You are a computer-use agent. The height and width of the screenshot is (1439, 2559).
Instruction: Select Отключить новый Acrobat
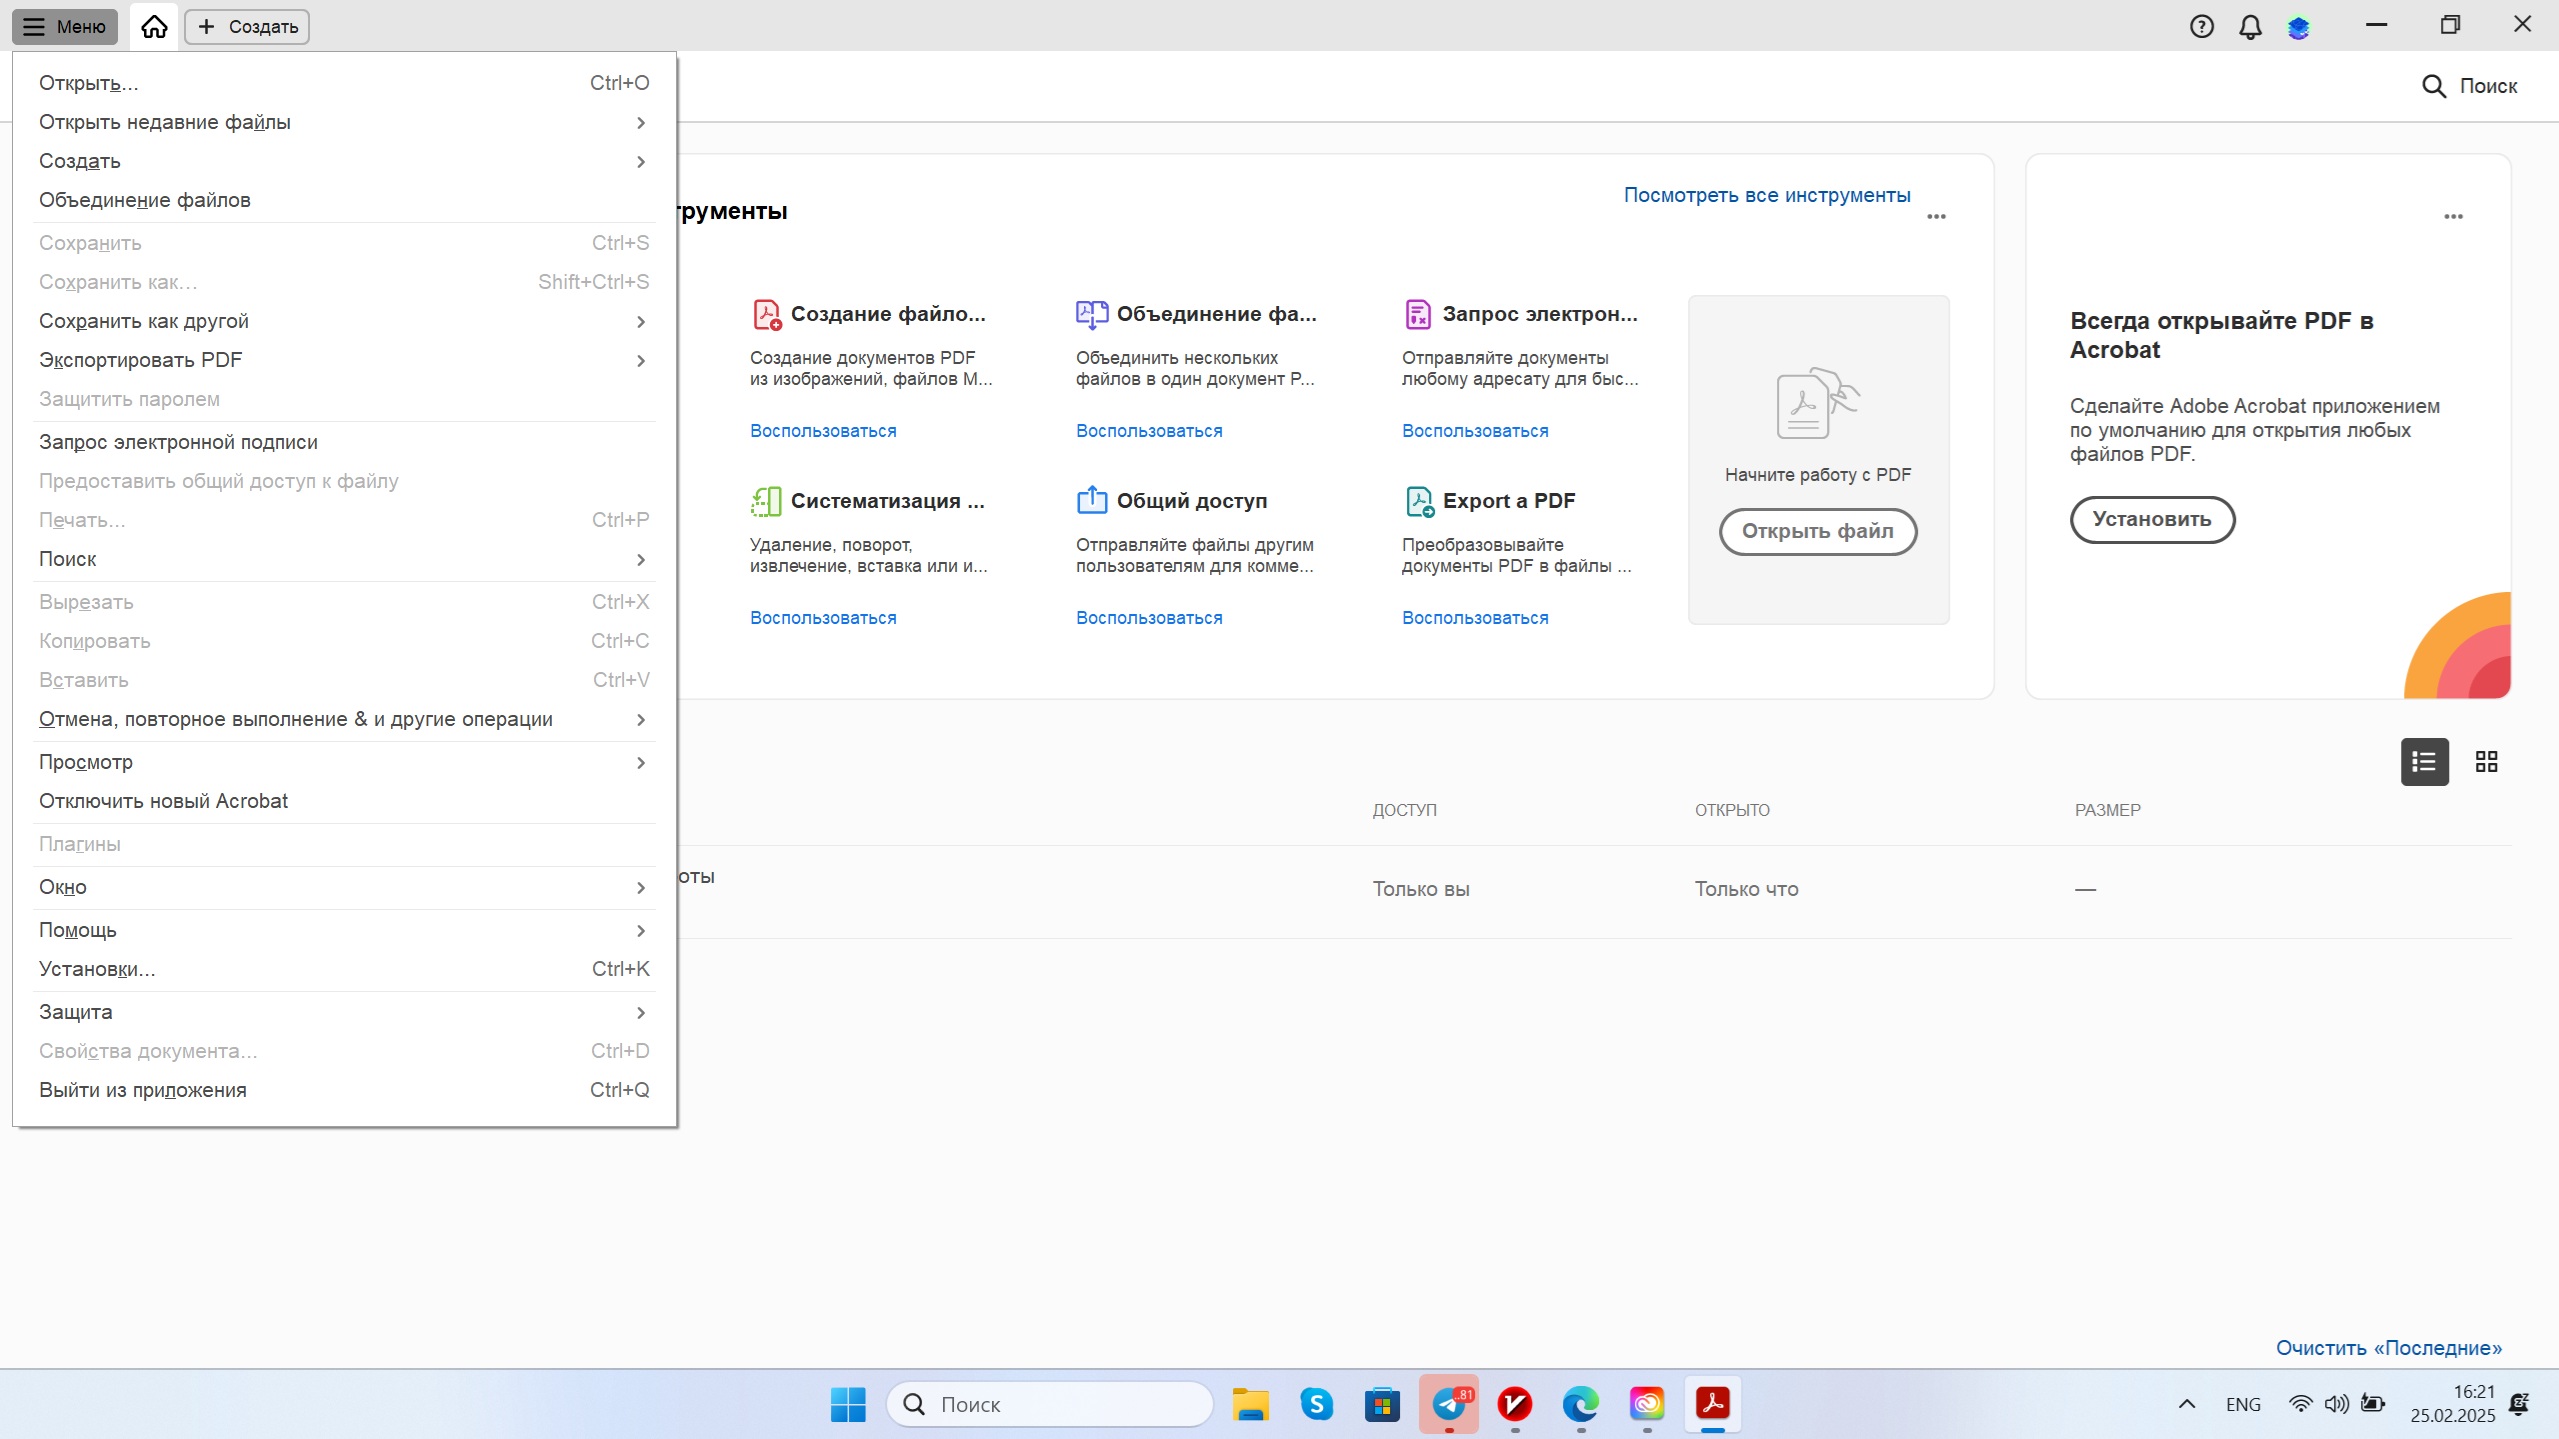click(x=344, y=801)
